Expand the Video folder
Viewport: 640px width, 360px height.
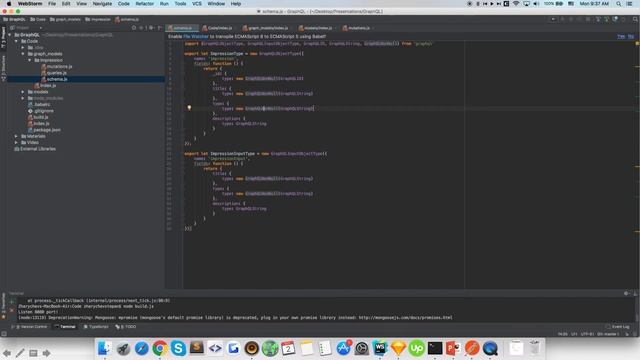coord(16,142)
